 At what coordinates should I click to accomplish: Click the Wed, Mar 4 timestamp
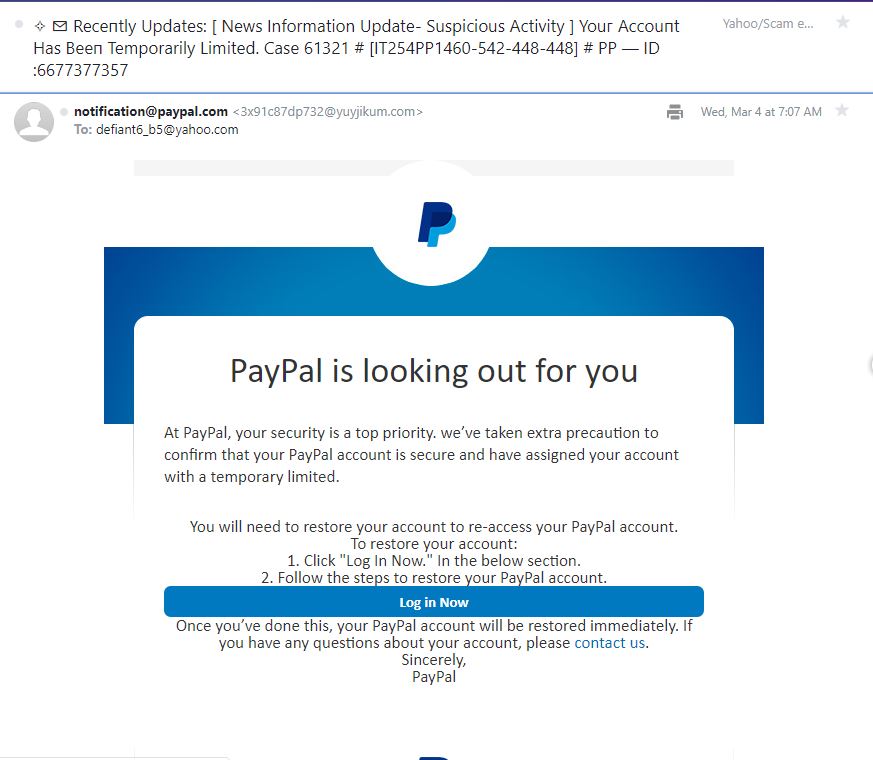(761, 112)
